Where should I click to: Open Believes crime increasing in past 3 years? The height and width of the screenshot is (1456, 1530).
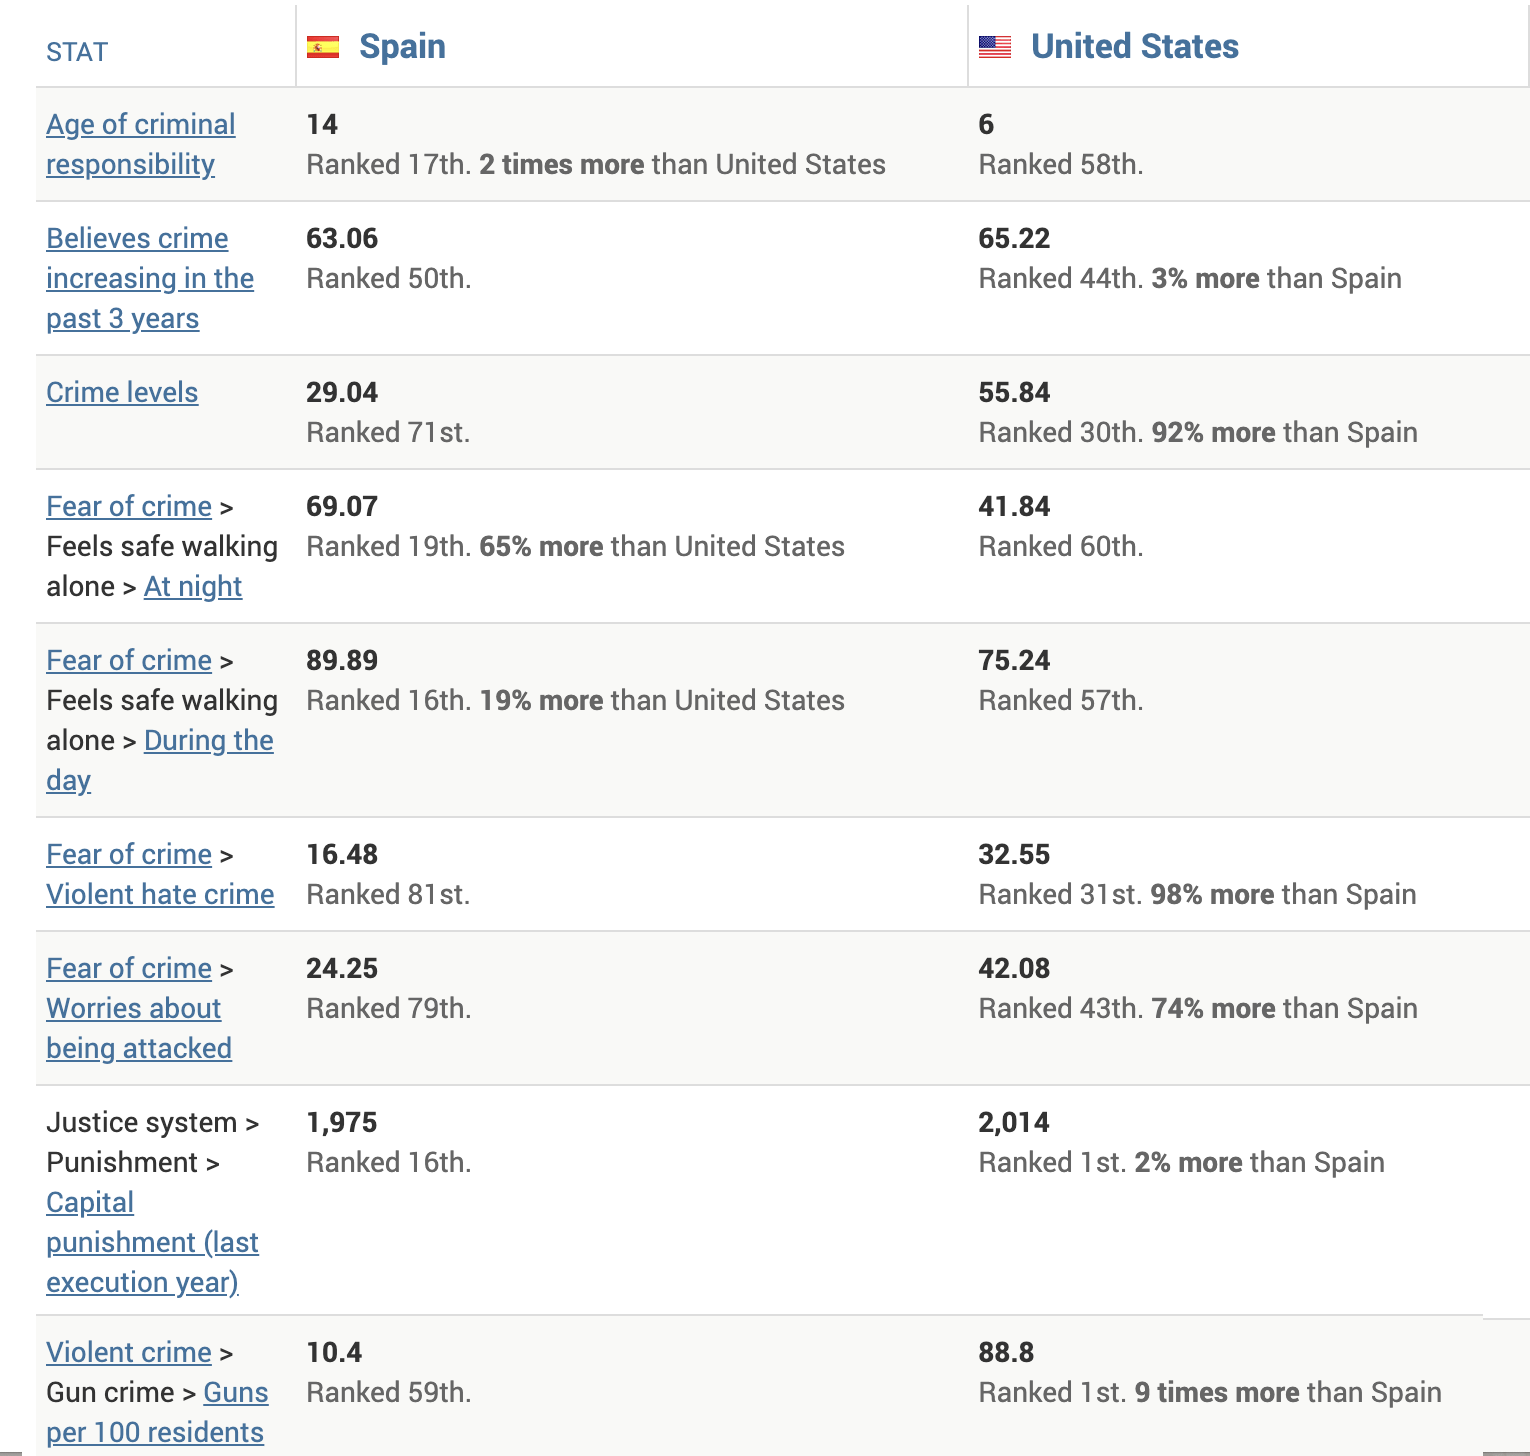click(x=150, y=278)
